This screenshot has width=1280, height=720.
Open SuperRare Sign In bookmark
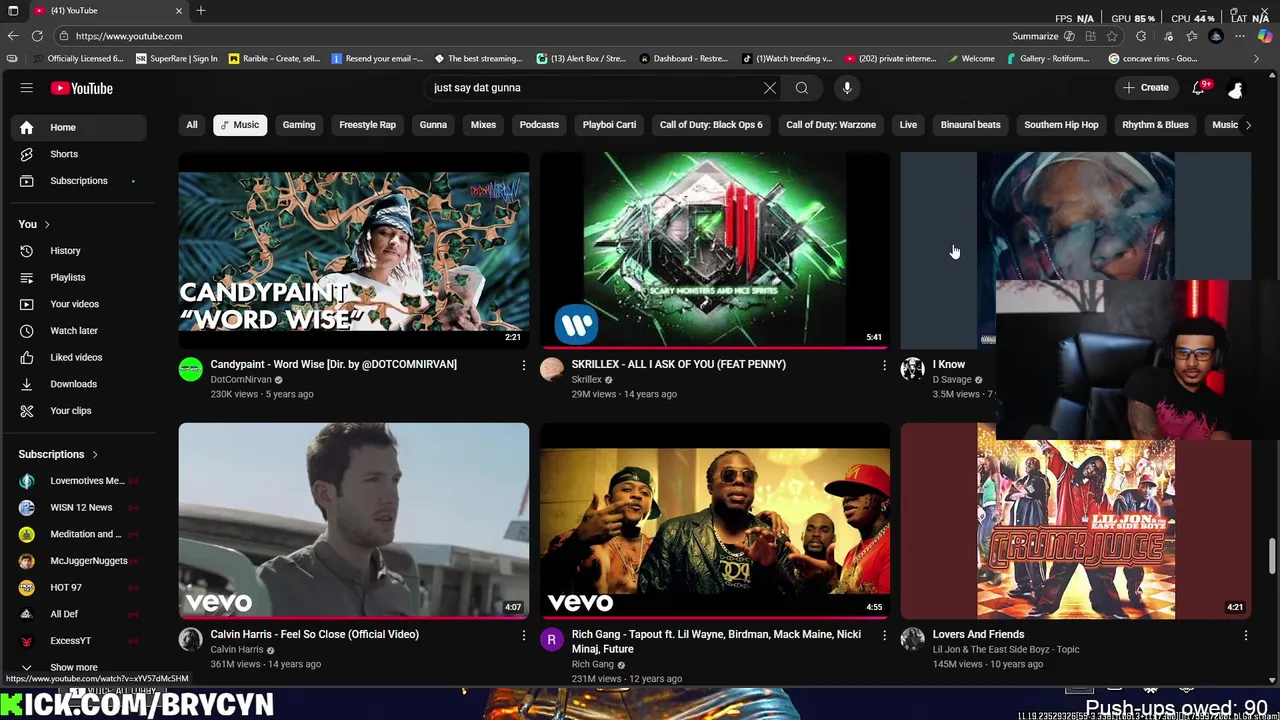[177, 59]
